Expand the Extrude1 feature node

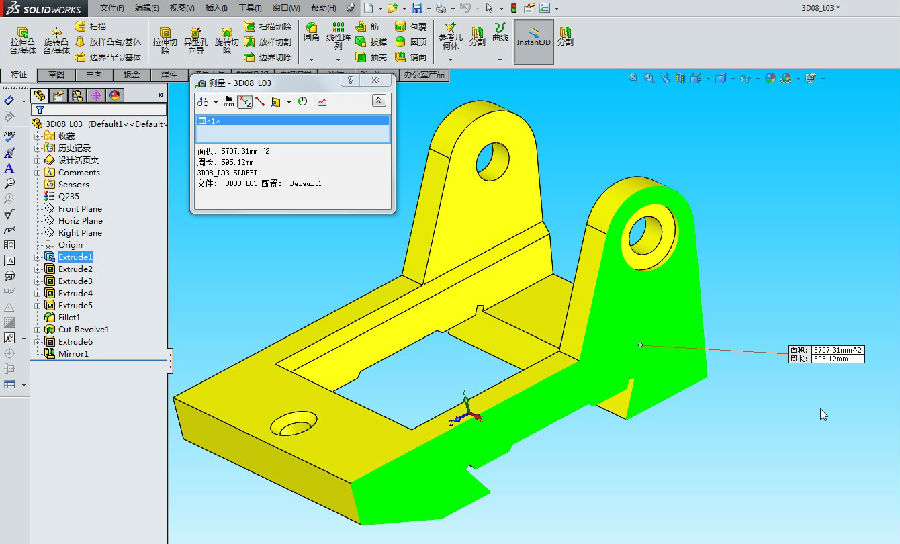coord(38,257)
